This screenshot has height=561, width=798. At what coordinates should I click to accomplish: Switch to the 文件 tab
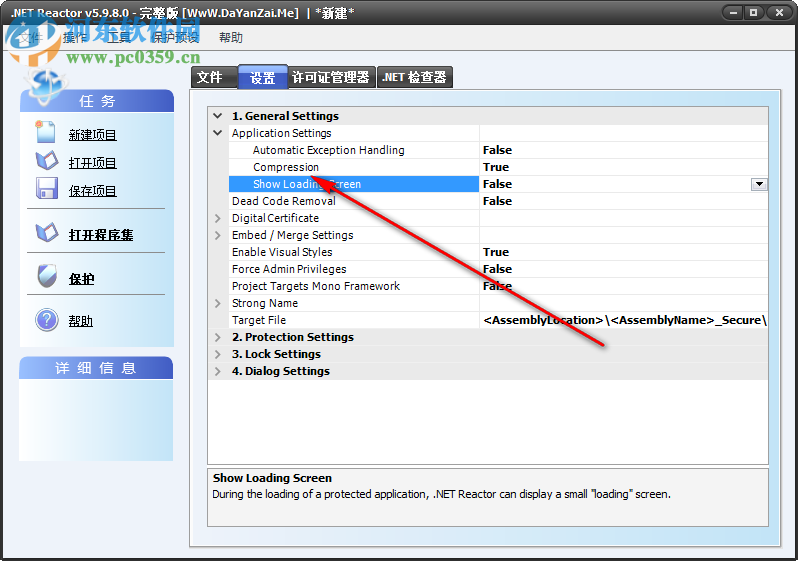[214, 77]
